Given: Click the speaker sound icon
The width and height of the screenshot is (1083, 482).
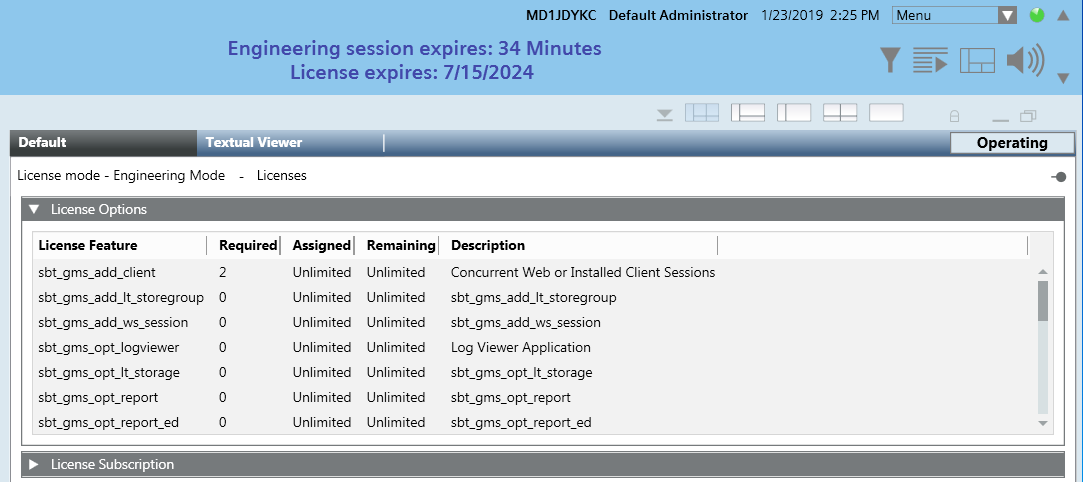Looking at the screenshot, I should [x=1024, y=61].
